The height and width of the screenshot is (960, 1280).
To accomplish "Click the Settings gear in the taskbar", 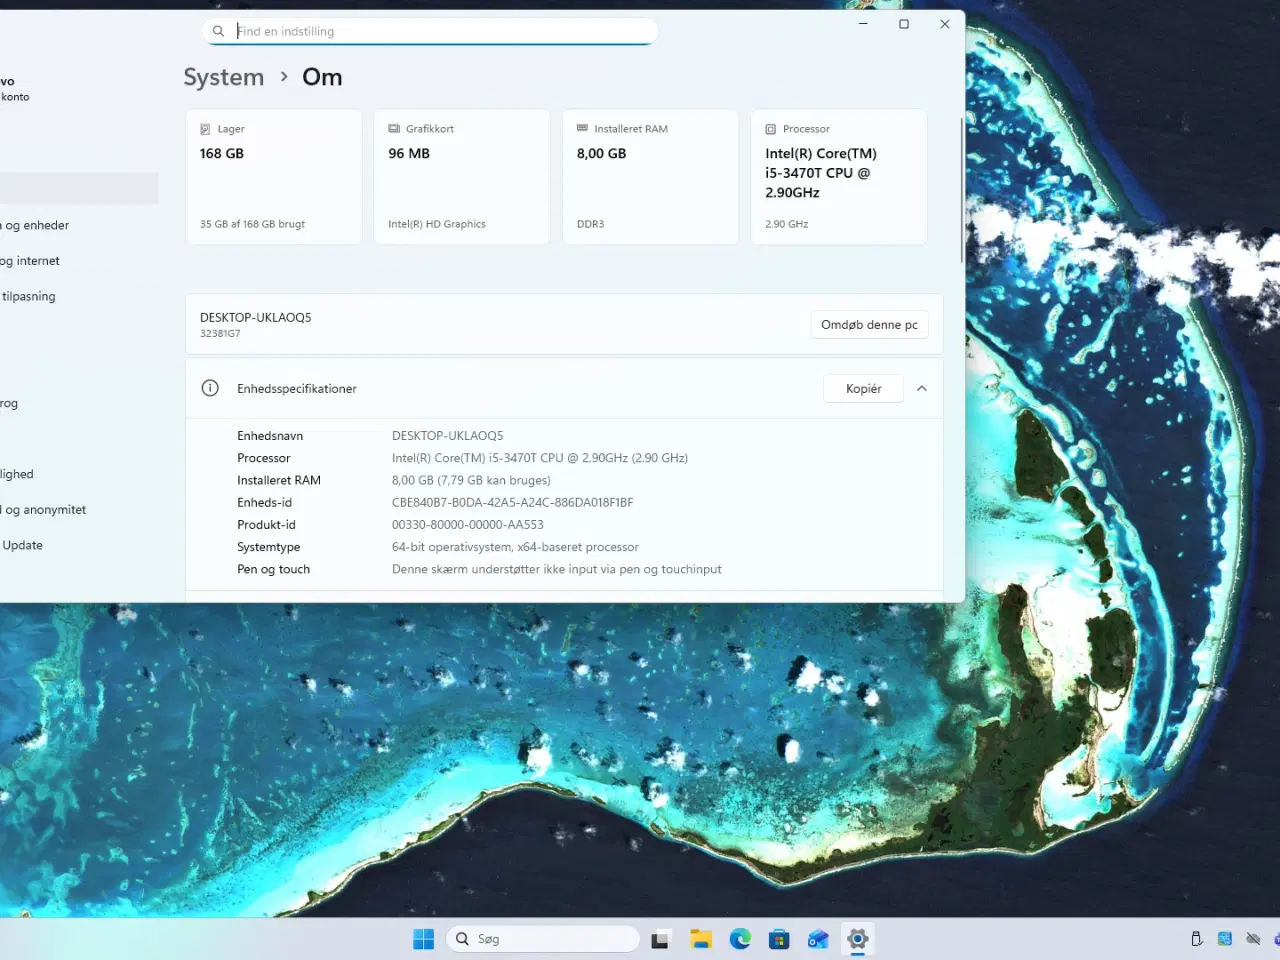I will pyautogui.click(x=857, y=939).
